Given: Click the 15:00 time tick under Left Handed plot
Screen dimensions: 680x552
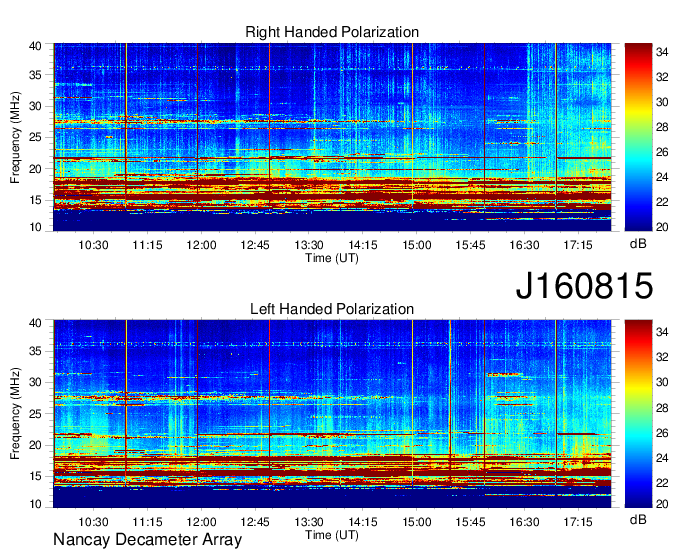Looking at the screenshot, I should tap(416, 522).
